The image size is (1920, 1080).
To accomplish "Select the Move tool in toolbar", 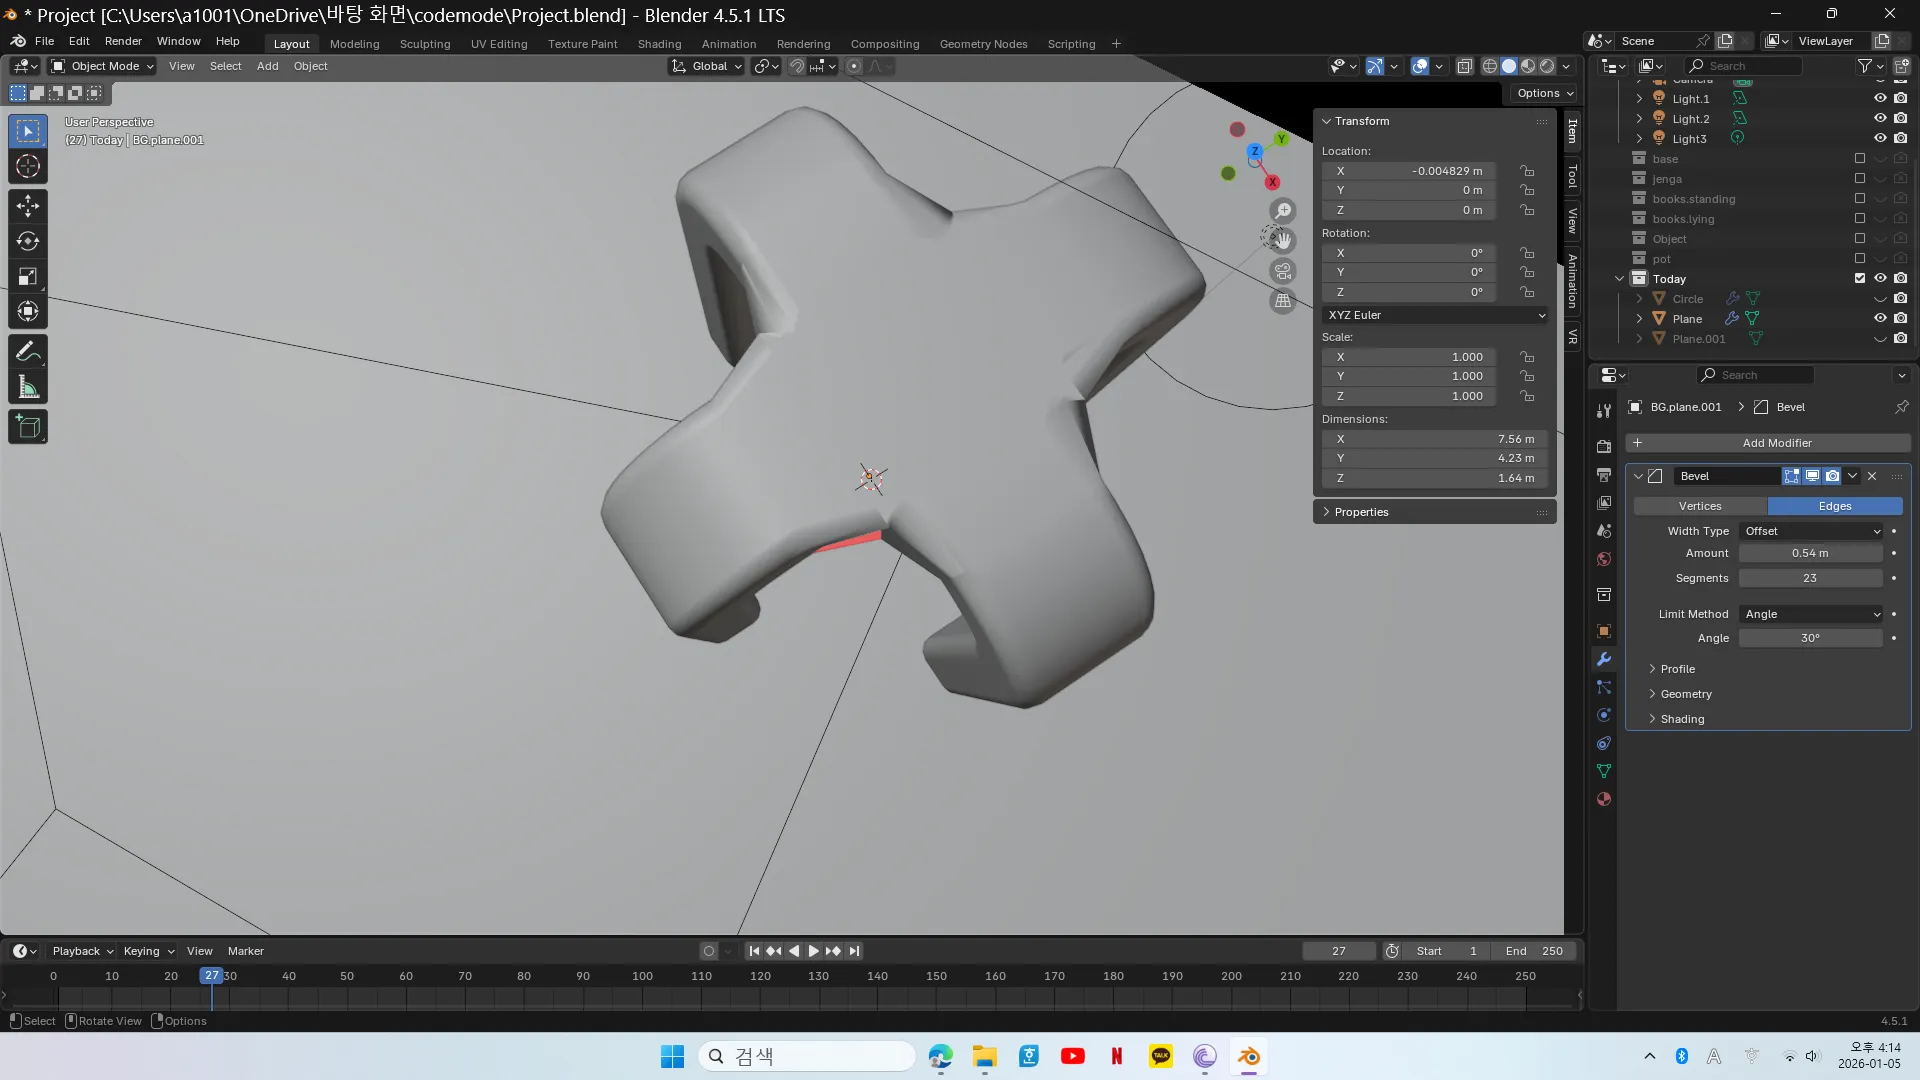I will [28, 206].
